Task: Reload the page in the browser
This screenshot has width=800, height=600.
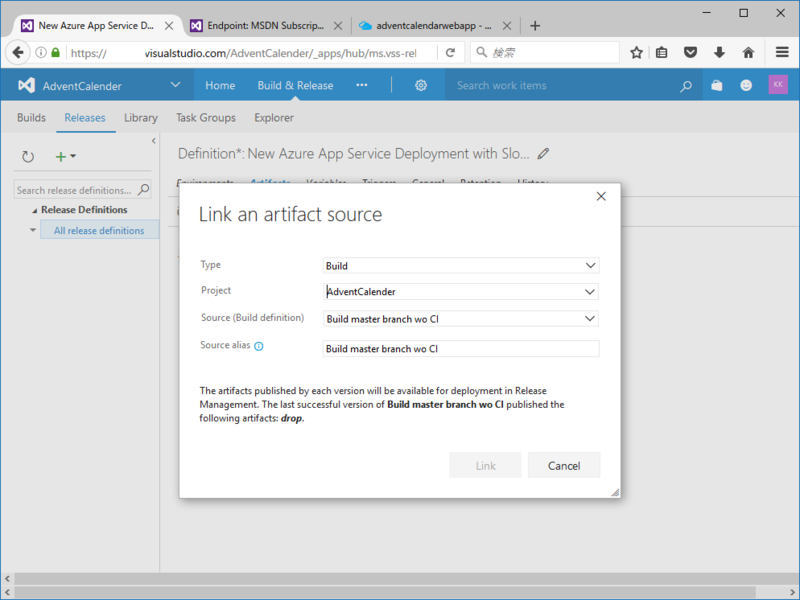Action: [450, 52]
